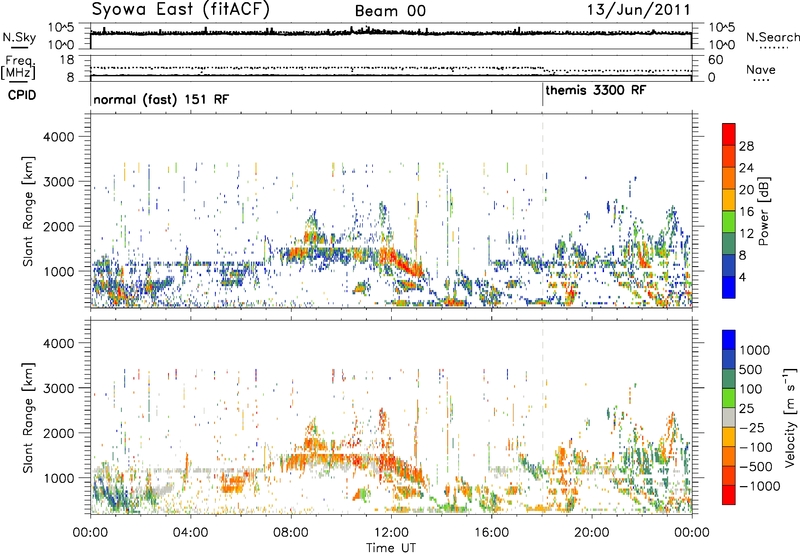Click the "N.Search" legend label
The width and height of the screenshot is (800, 554).
(772, 37)
